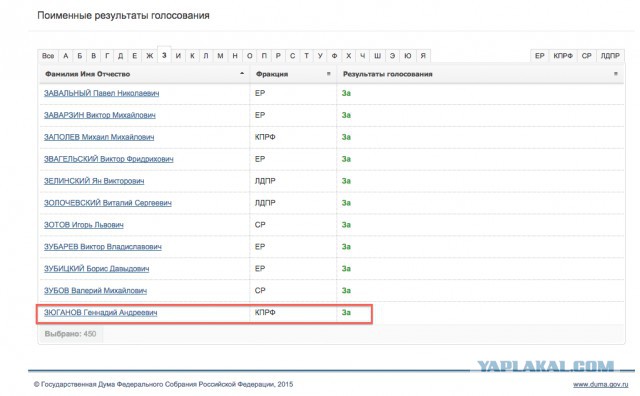Image resolution: width=640 pixels, height=396 pixels.
Task: Select letter tab Е
Action: 134,56
